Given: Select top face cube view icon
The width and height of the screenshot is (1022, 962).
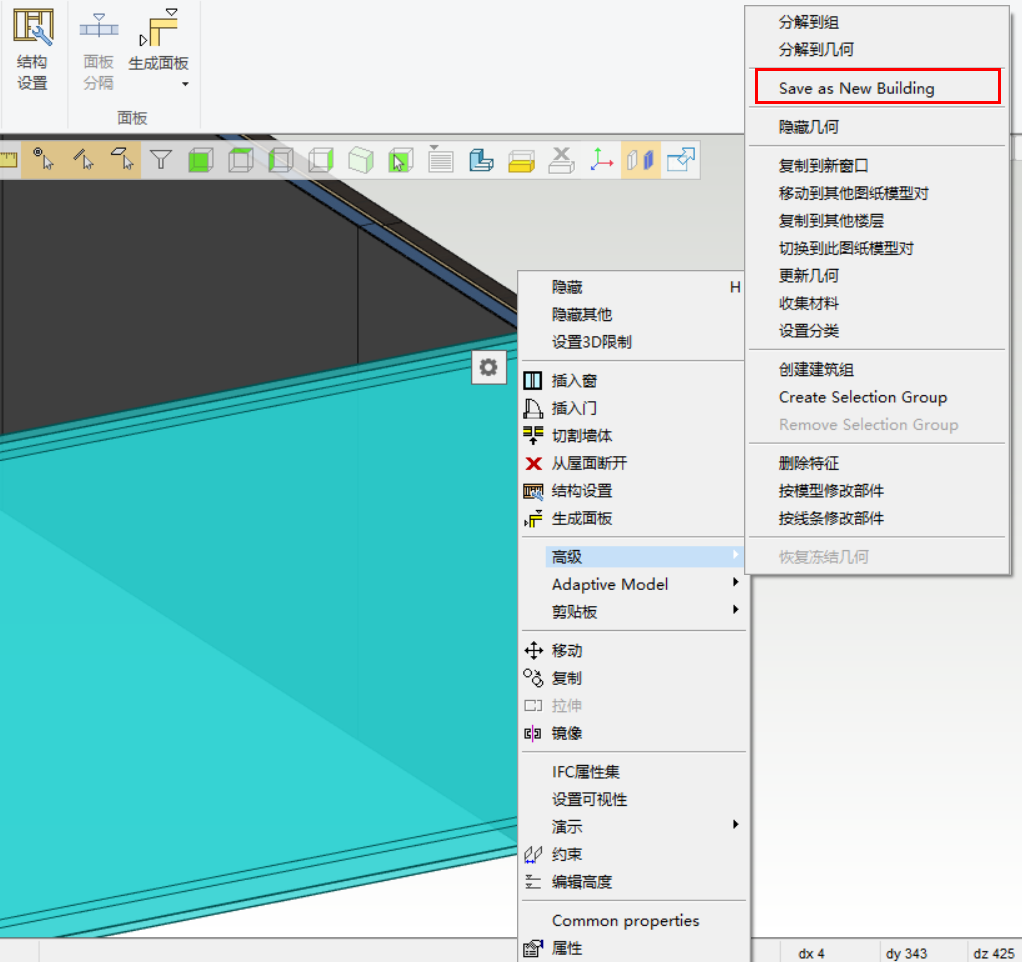Looking at the screenshot, I should pos(241,160).
